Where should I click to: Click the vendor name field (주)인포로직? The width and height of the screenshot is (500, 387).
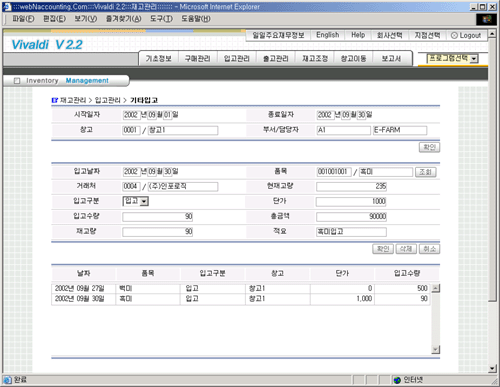pos(183,187)
